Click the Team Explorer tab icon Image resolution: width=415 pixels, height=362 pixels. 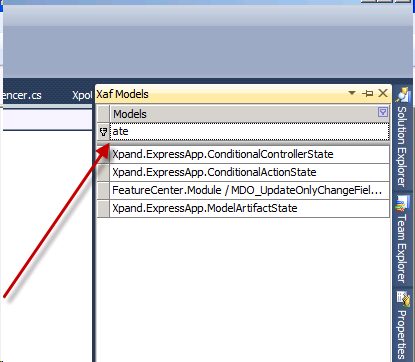402,203
